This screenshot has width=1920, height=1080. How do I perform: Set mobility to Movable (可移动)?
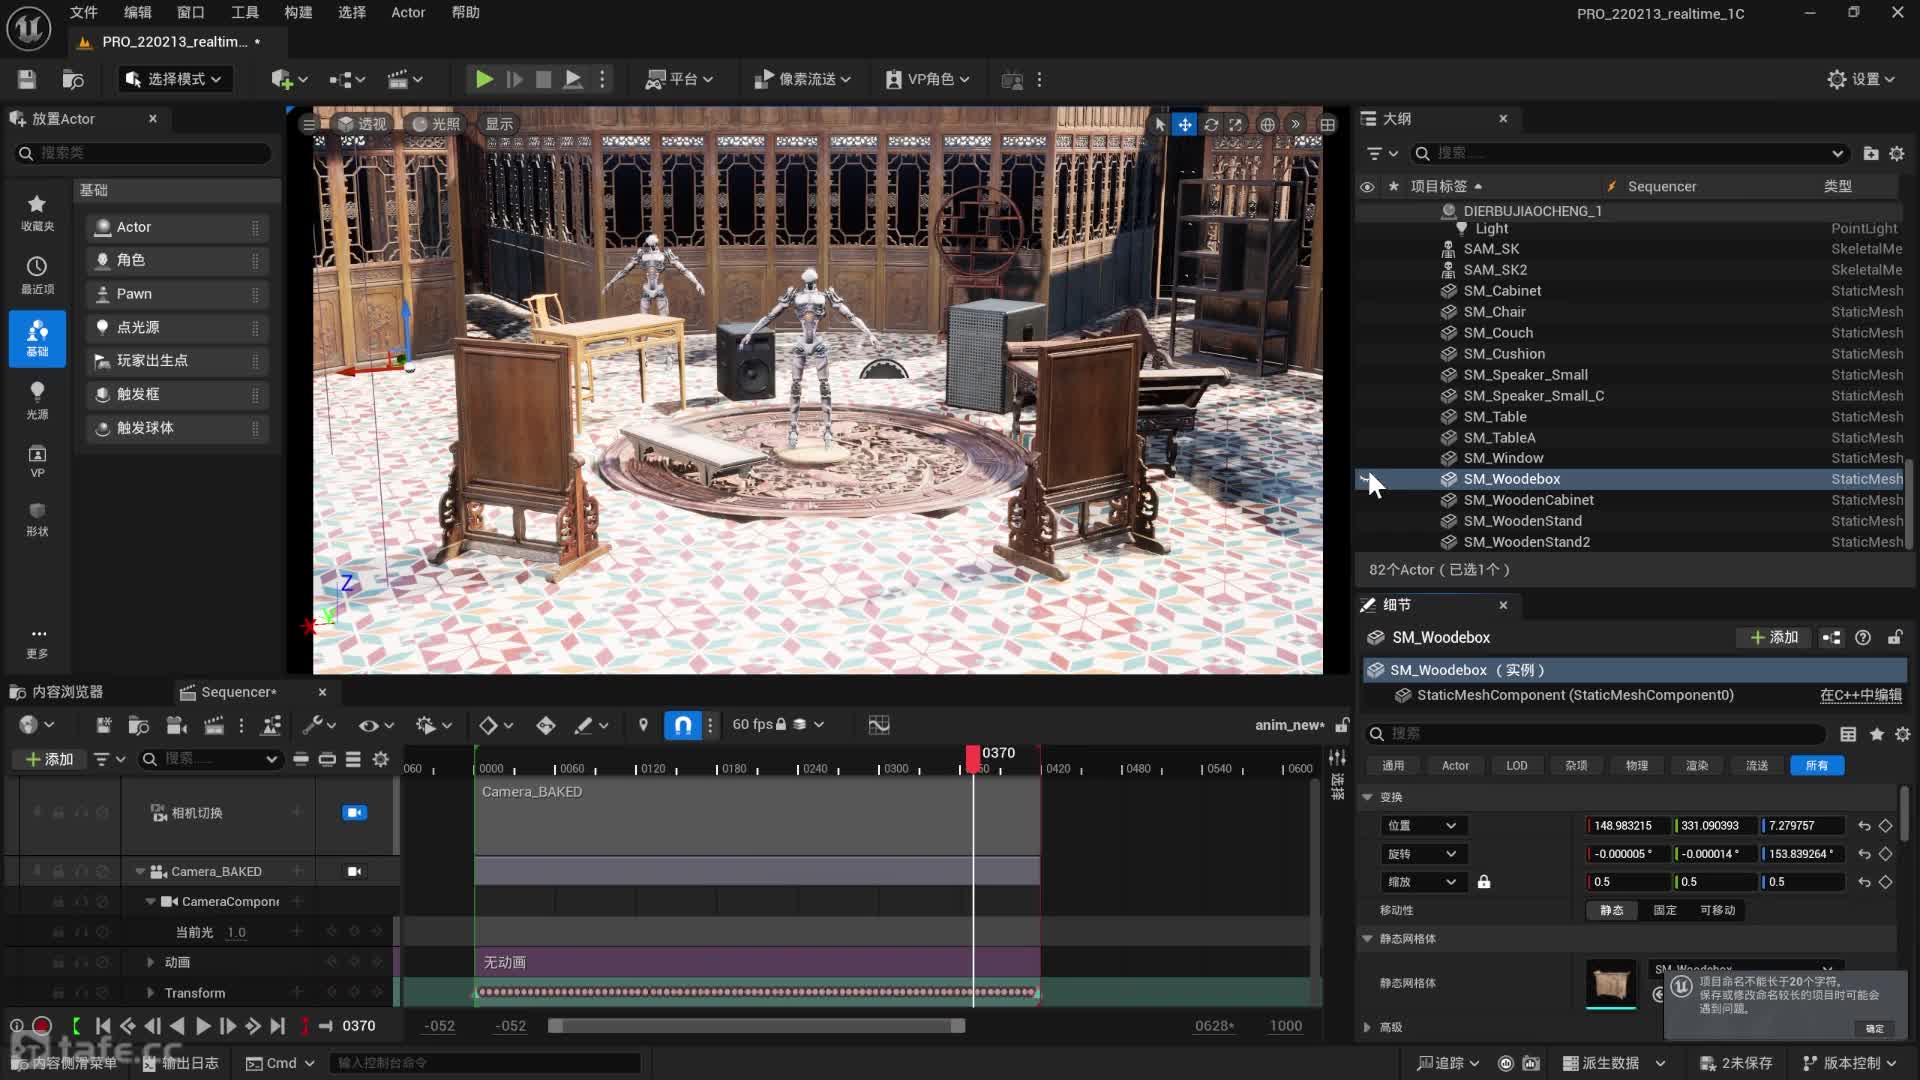1718,910
